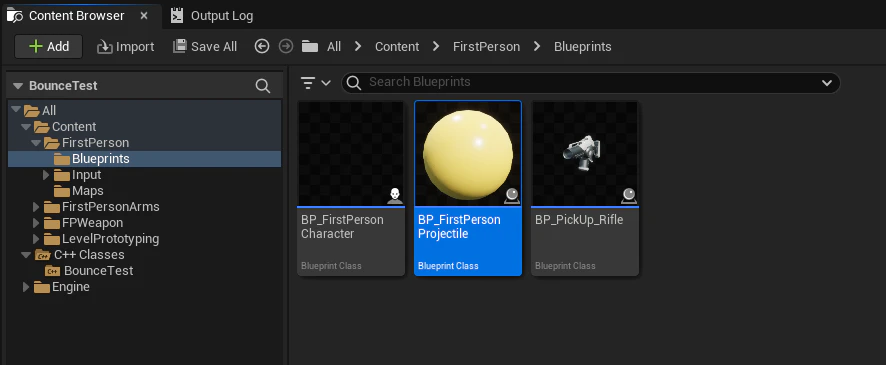Select the BounceTest C++ module folder
Viewport: 886px width, 365px height.
(99, 271)
